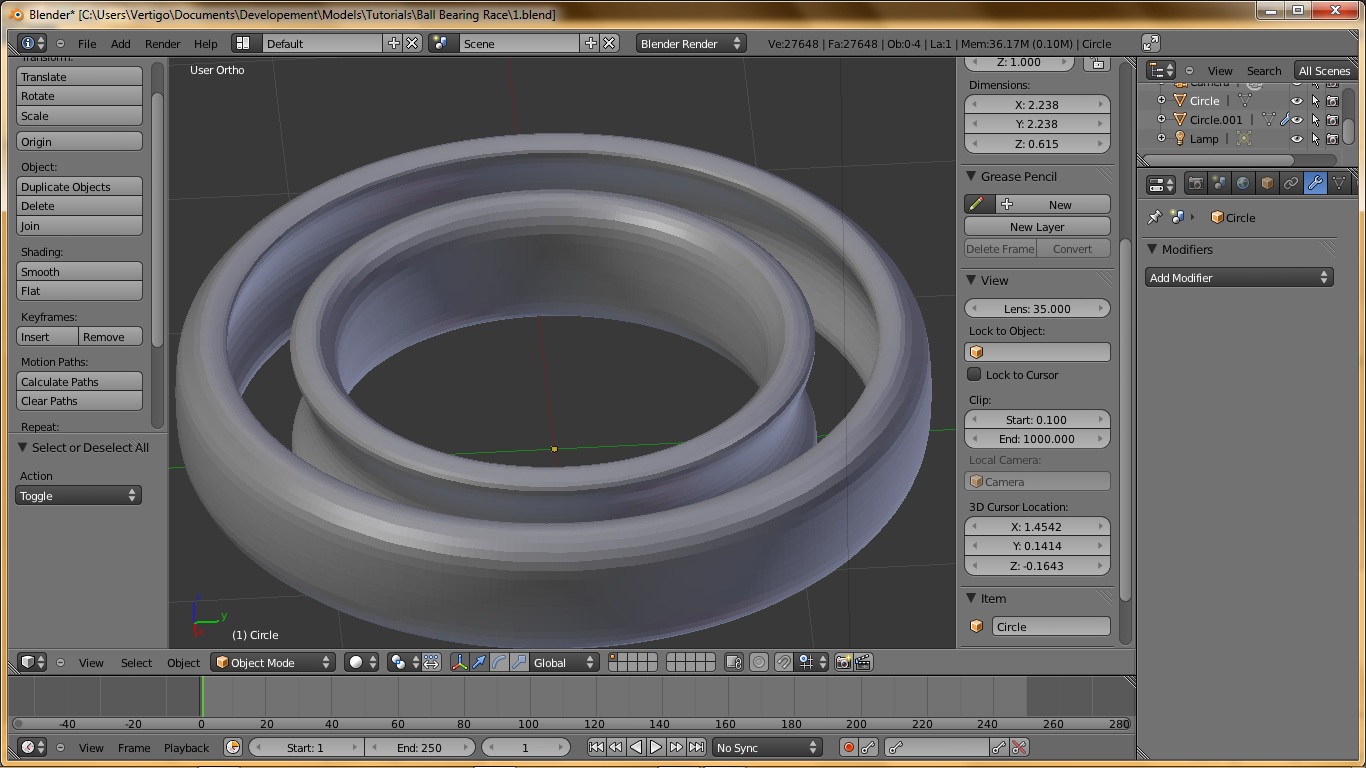
Task: Jump to the first frame
Action: pos(596,747)
